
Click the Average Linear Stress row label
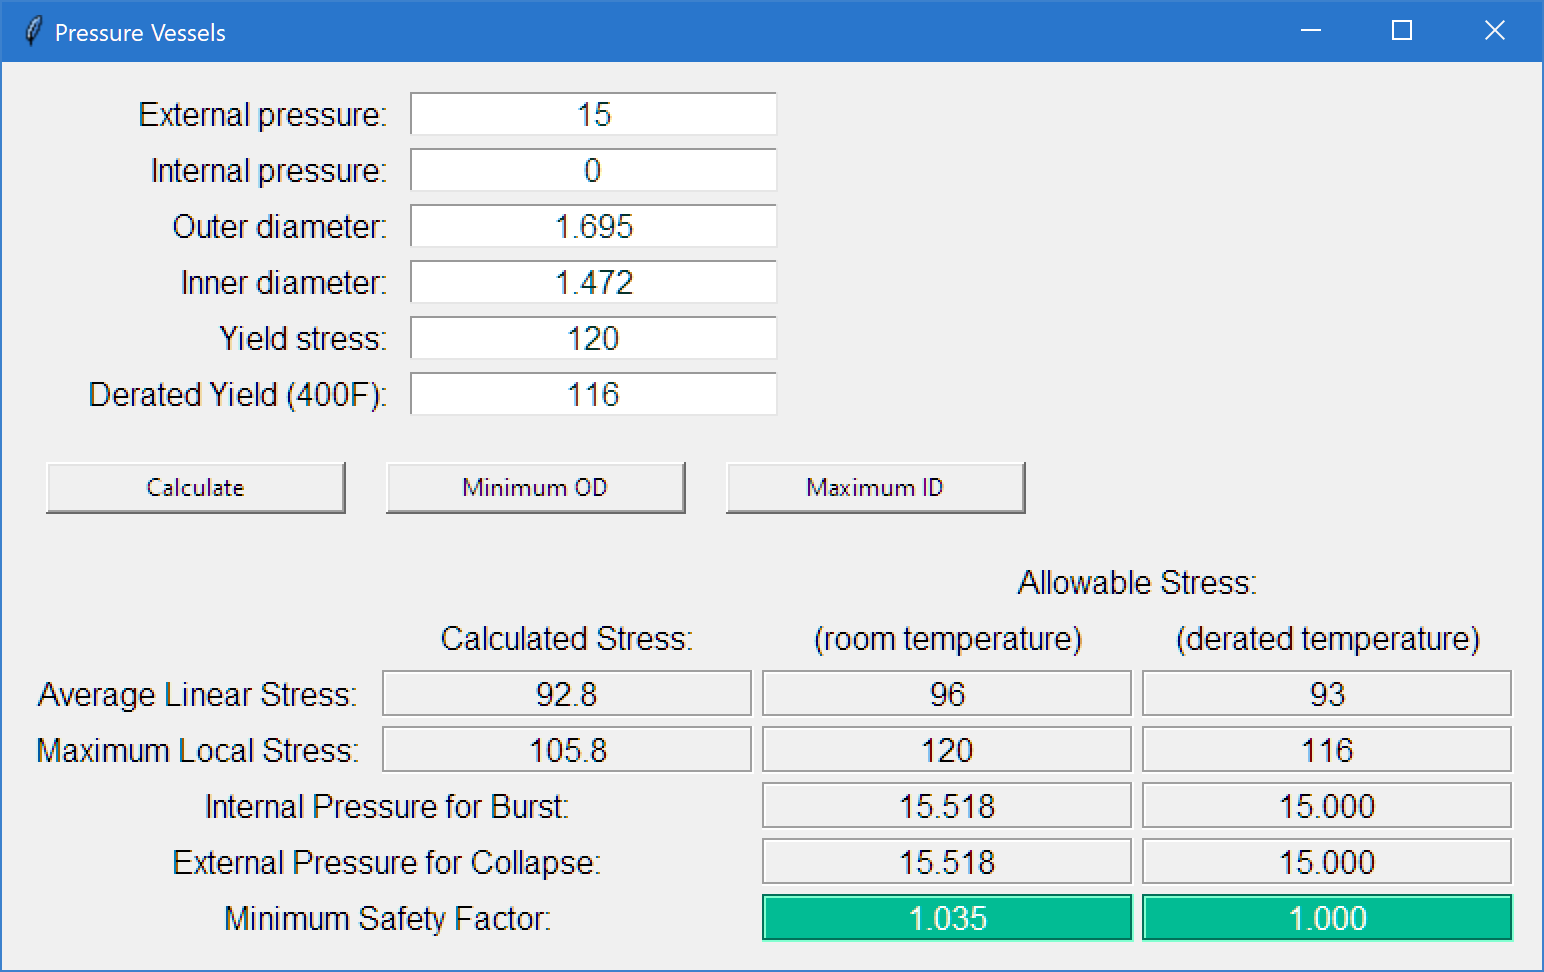197,695
